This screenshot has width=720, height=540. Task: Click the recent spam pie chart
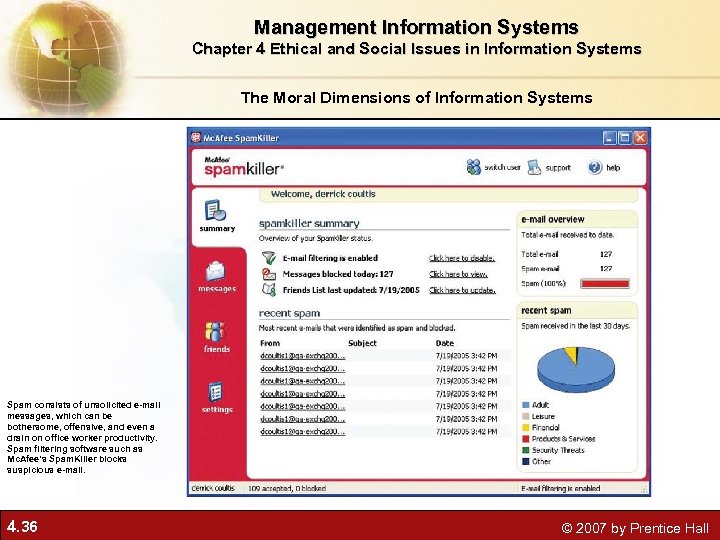click(x=576, y=369)
